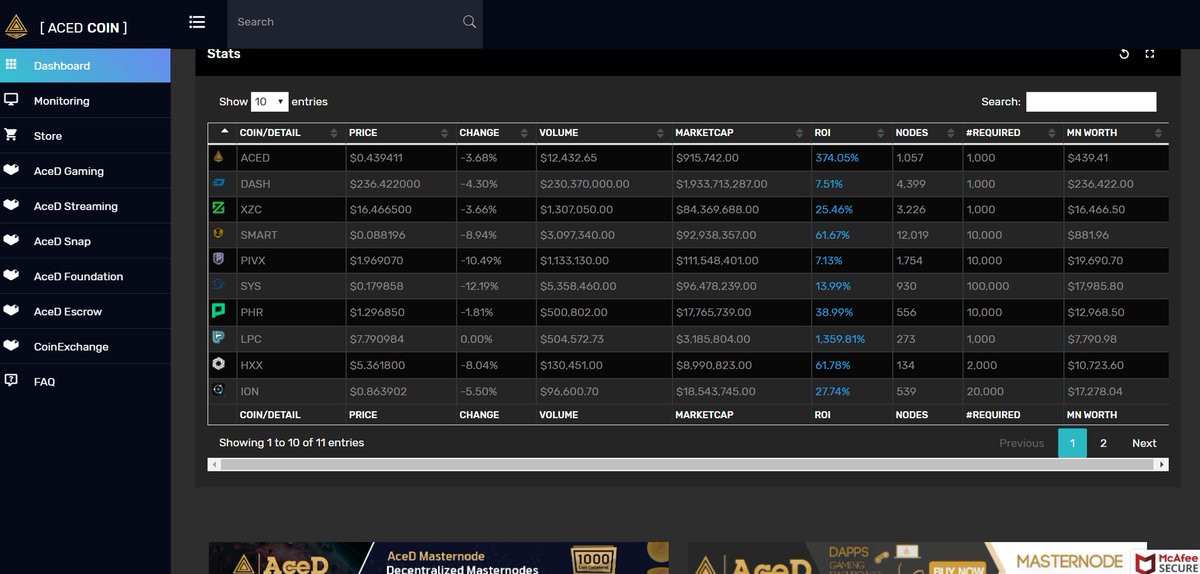Click the Stats panel fullscreen icon

tap(1150, 54)
